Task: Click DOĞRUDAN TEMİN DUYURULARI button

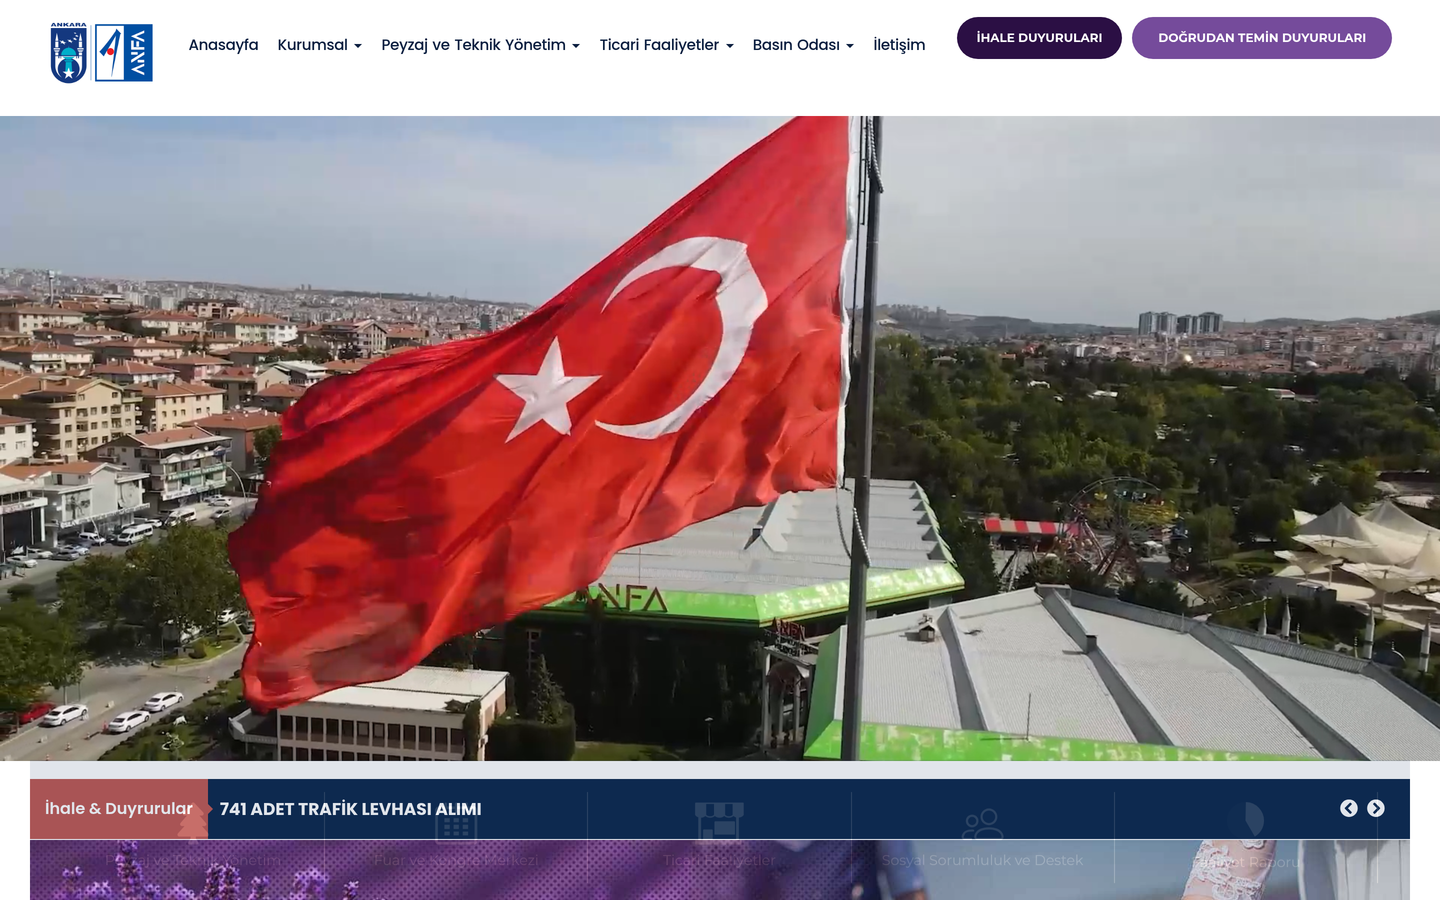Action: (x=1262, y=38)
